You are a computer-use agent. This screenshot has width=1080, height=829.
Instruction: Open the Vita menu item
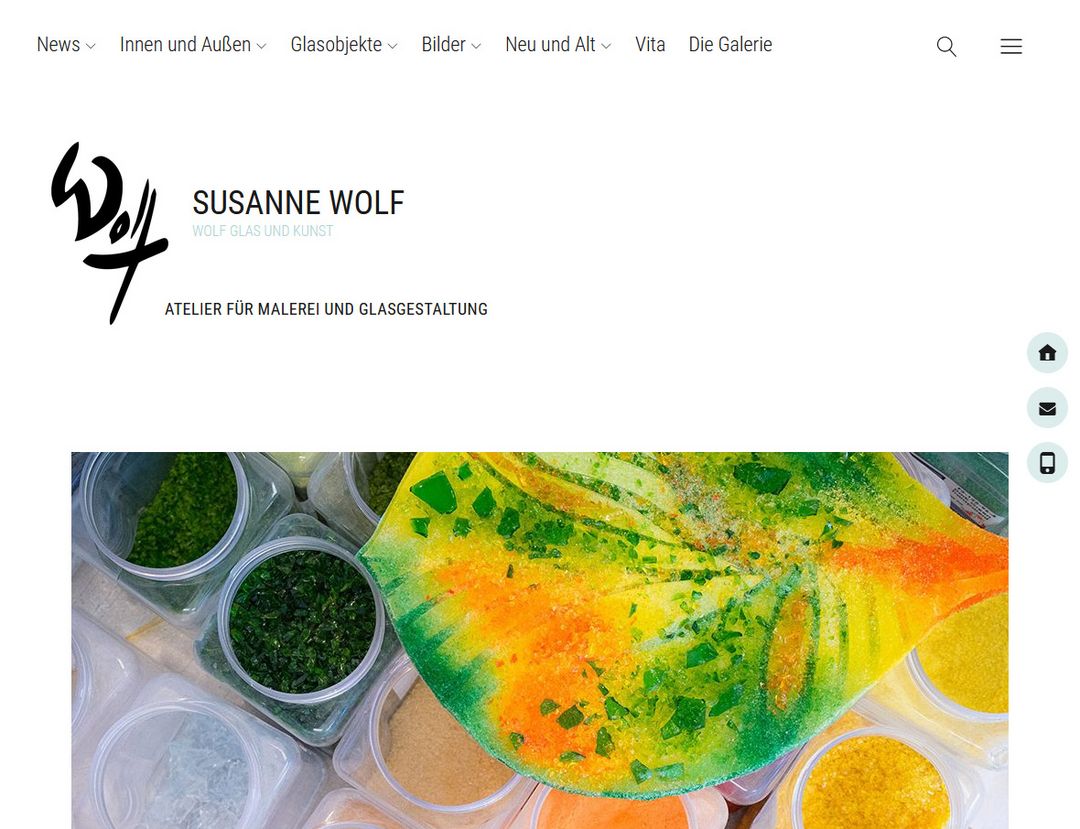(x=650, y=44)
